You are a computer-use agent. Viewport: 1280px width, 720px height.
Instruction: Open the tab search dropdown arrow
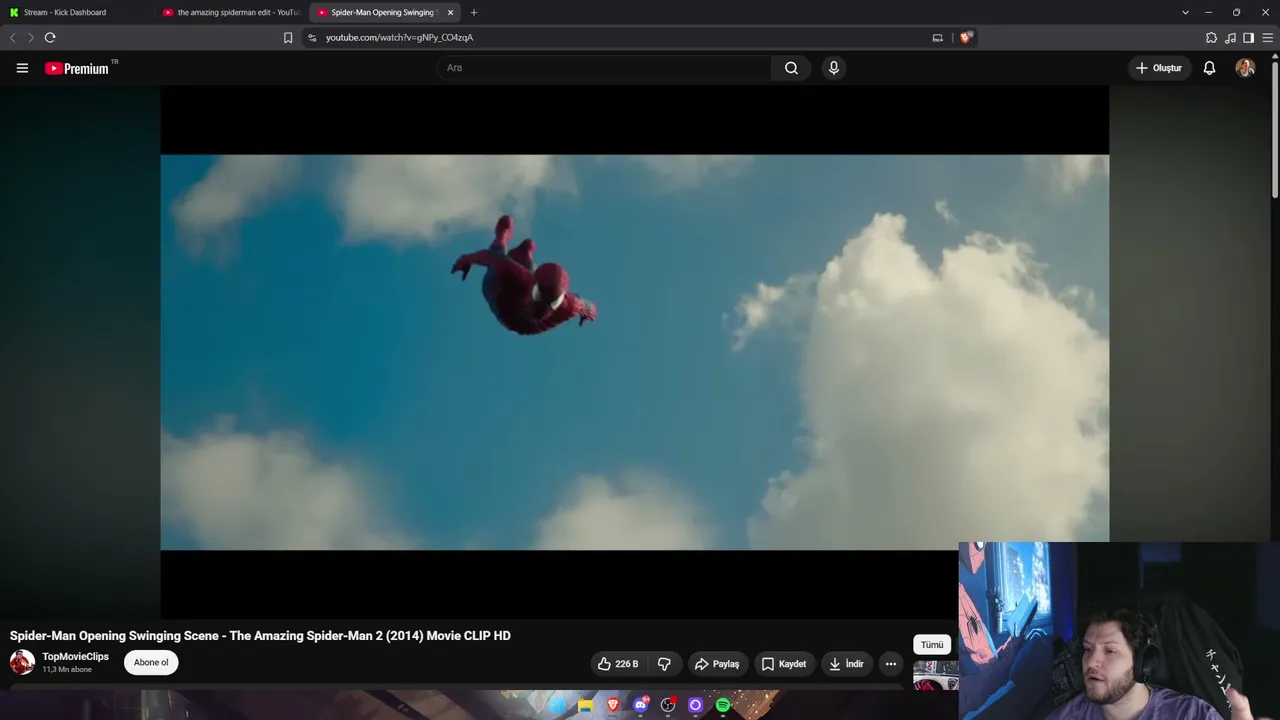click(x=1185, y=12)
